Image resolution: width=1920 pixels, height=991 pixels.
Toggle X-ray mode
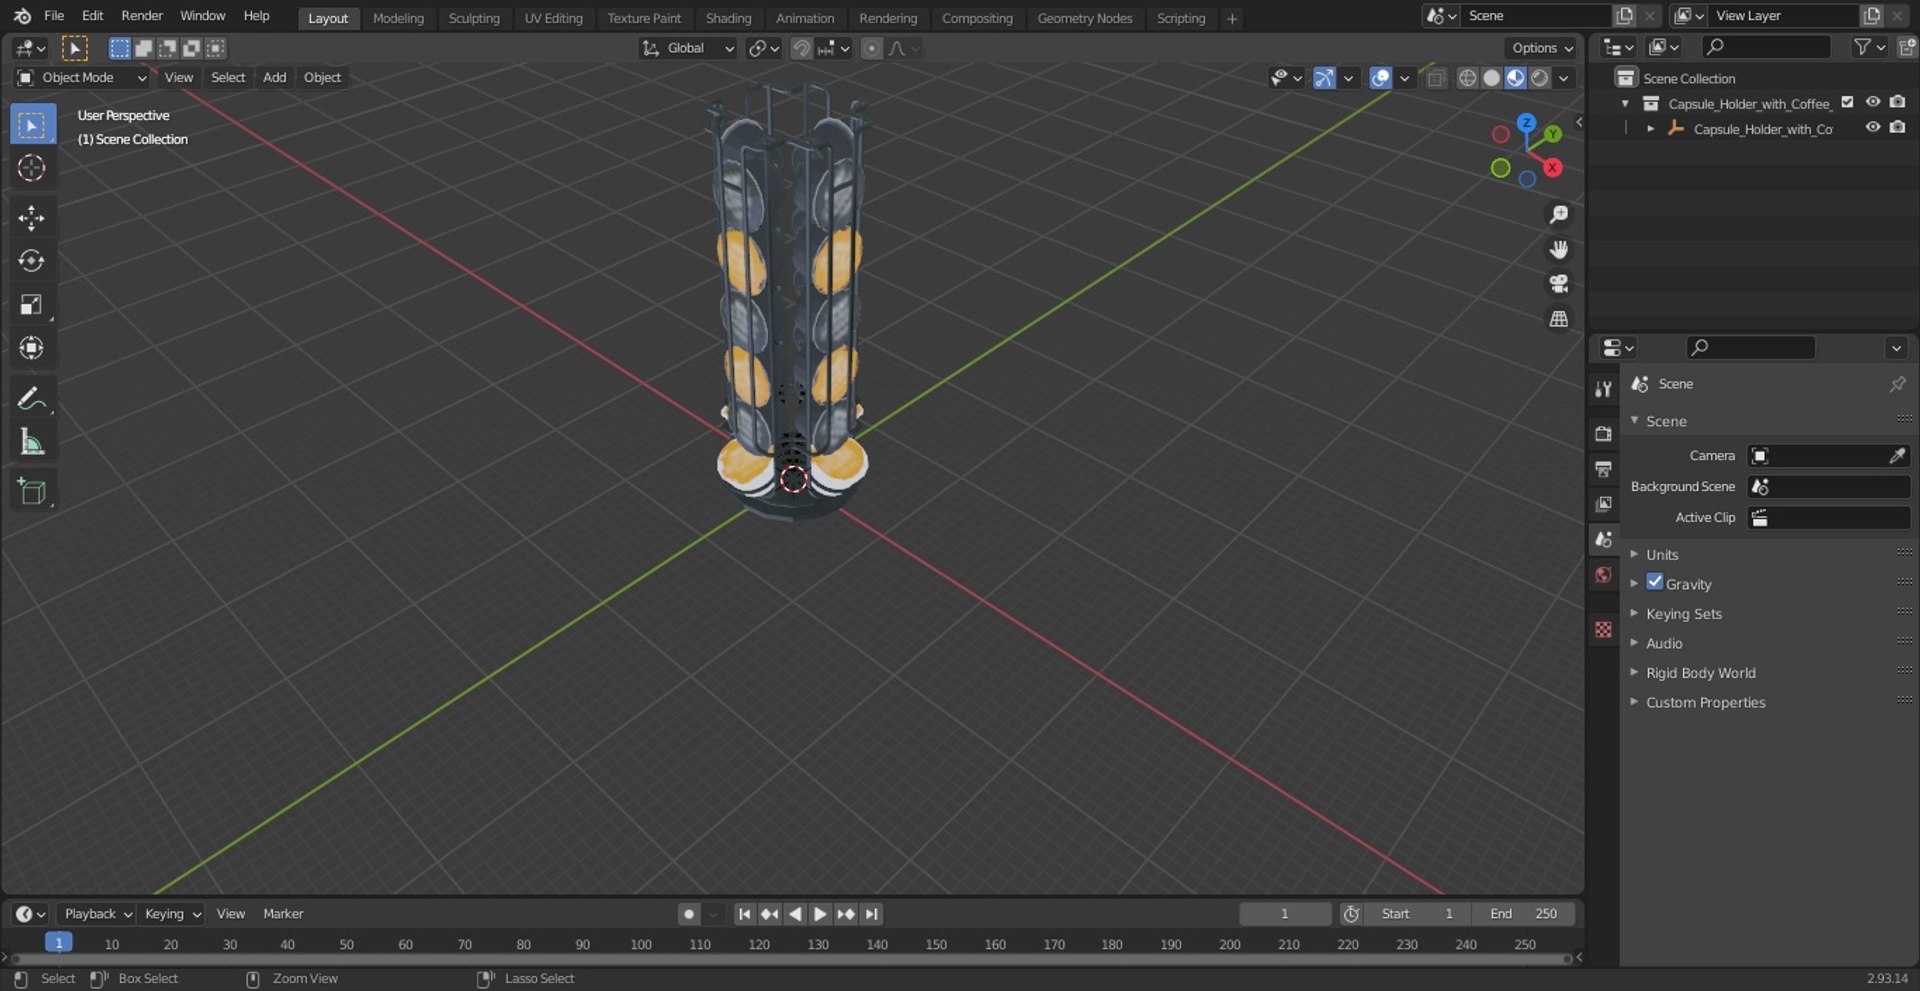click(1436, 78)
